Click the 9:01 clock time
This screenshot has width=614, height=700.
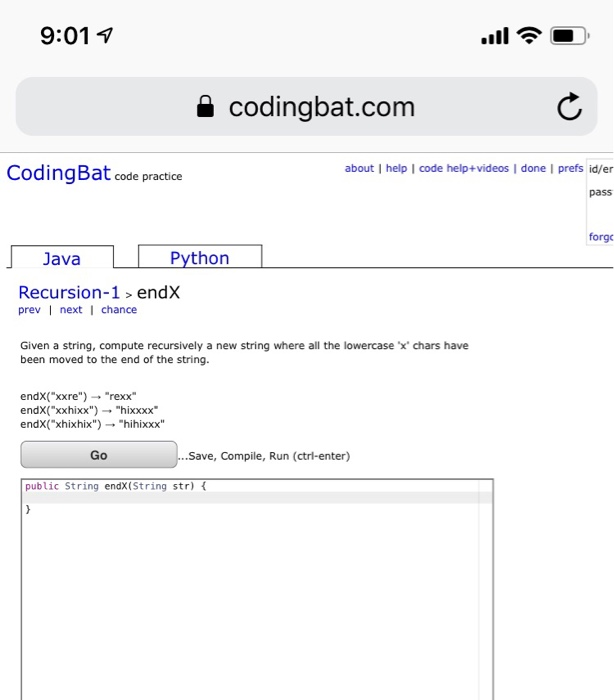pyautogui.click(x=65, y=35)
